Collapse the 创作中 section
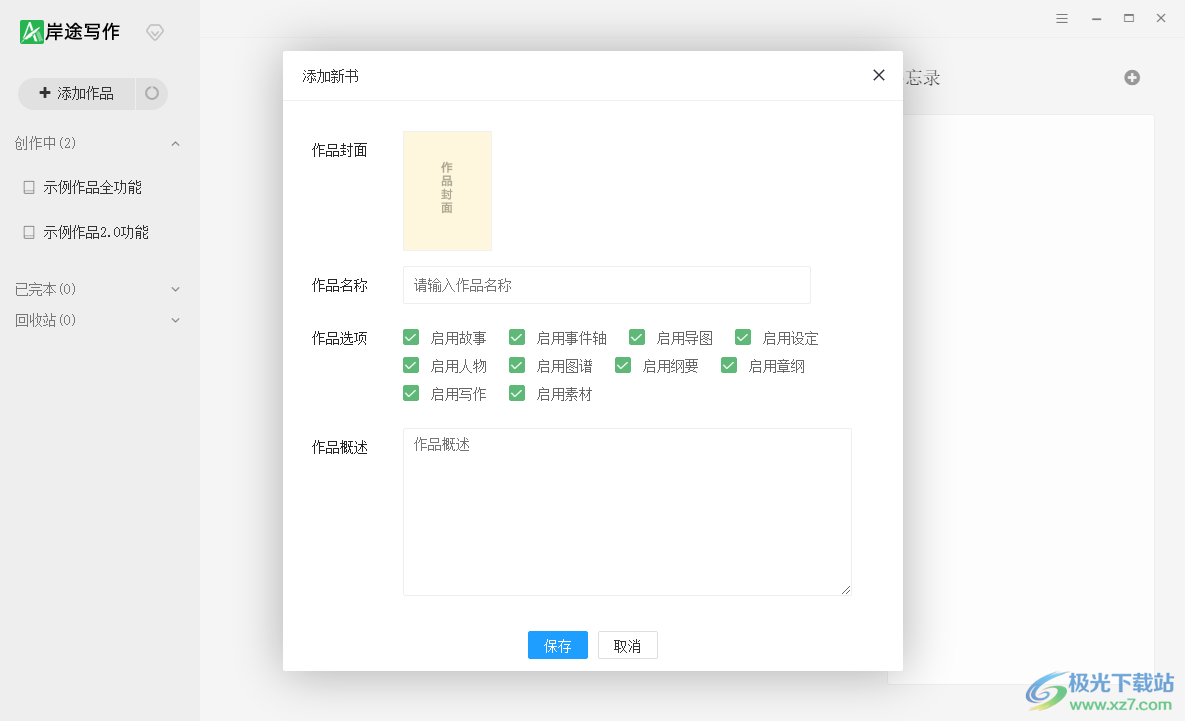Screen dimensions: 1185x721 [x=175, y=143]
